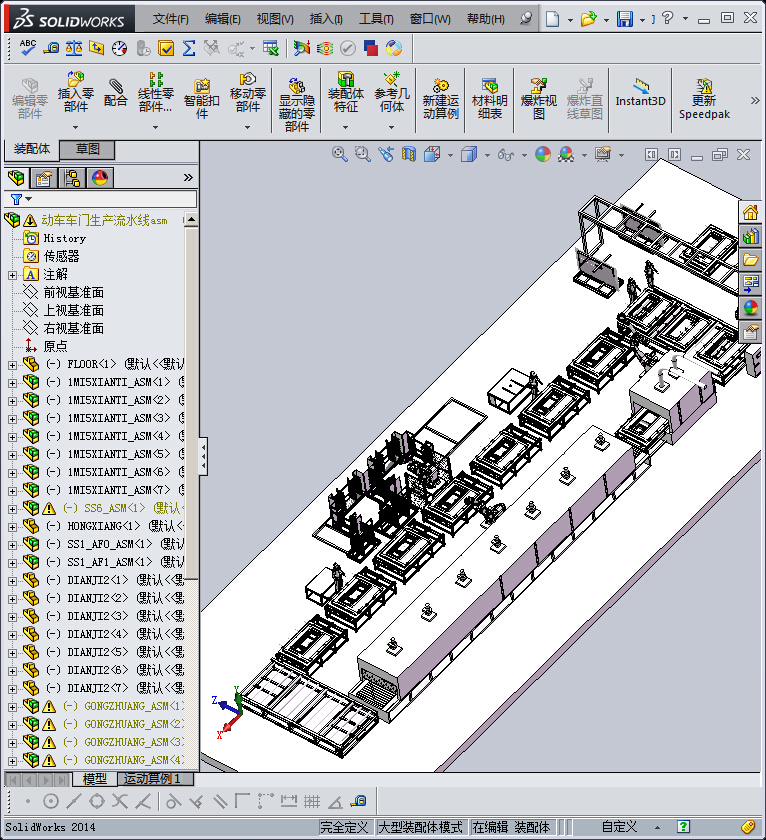Toggle Show Hidden Components (显示隐藏的零部件)
The image size is (766, 840).
(x=296, y=105)
